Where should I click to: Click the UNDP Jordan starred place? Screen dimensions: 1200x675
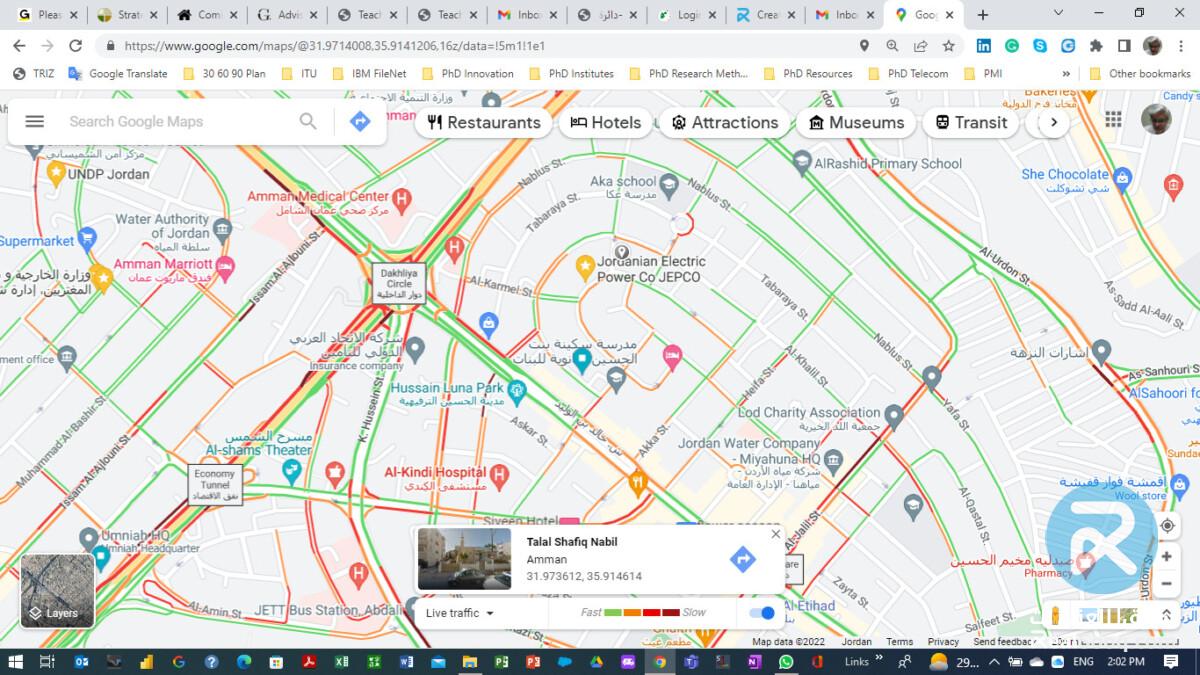pyautogui.click(x=56, y=173)
